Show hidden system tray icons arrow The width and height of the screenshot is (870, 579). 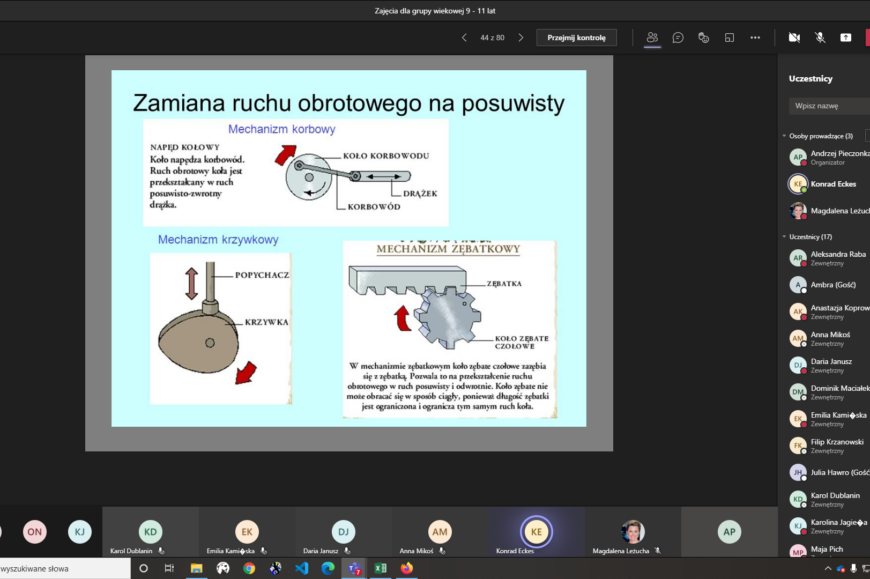[x=827, y=568]
